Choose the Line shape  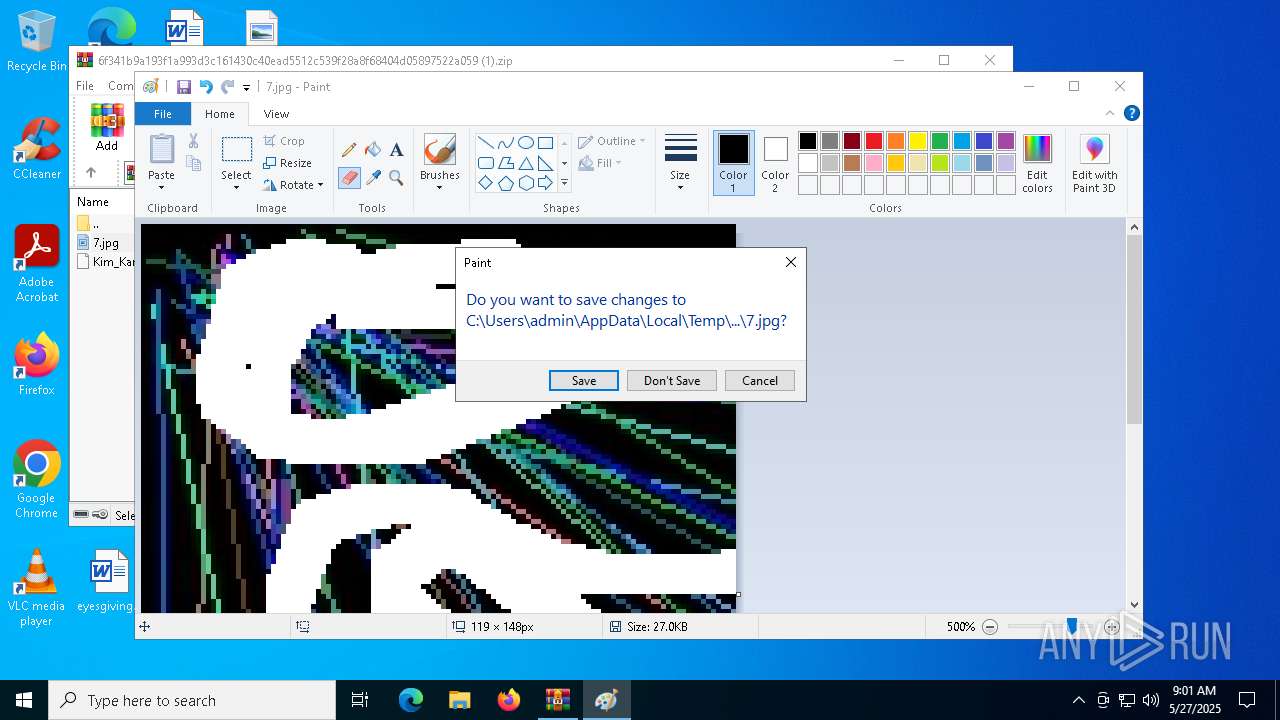[485, 142]
